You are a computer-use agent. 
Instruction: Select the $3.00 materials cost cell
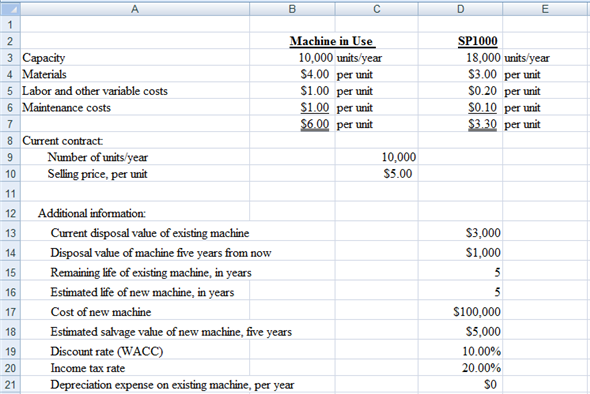[482, 74]
